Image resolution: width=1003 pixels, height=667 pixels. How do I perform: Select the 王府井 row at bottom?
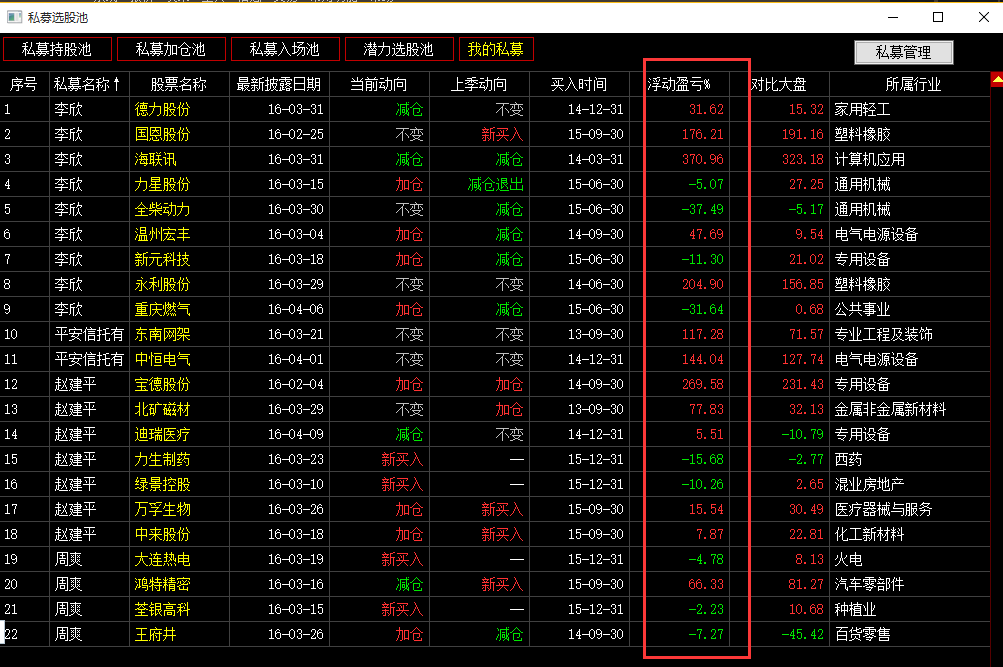155,635
